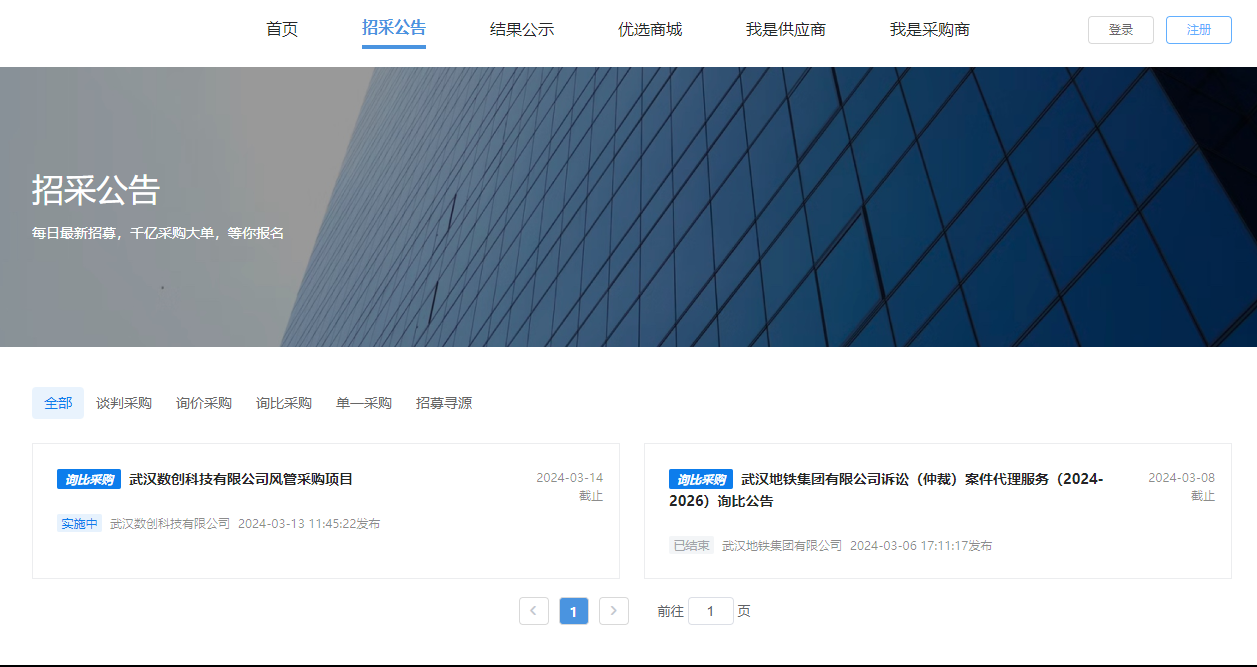Screen dimensions: 1257x667
Task: Select 我是采购商 in the top menu
Action: pyautogui.click(x=930, y=29)
